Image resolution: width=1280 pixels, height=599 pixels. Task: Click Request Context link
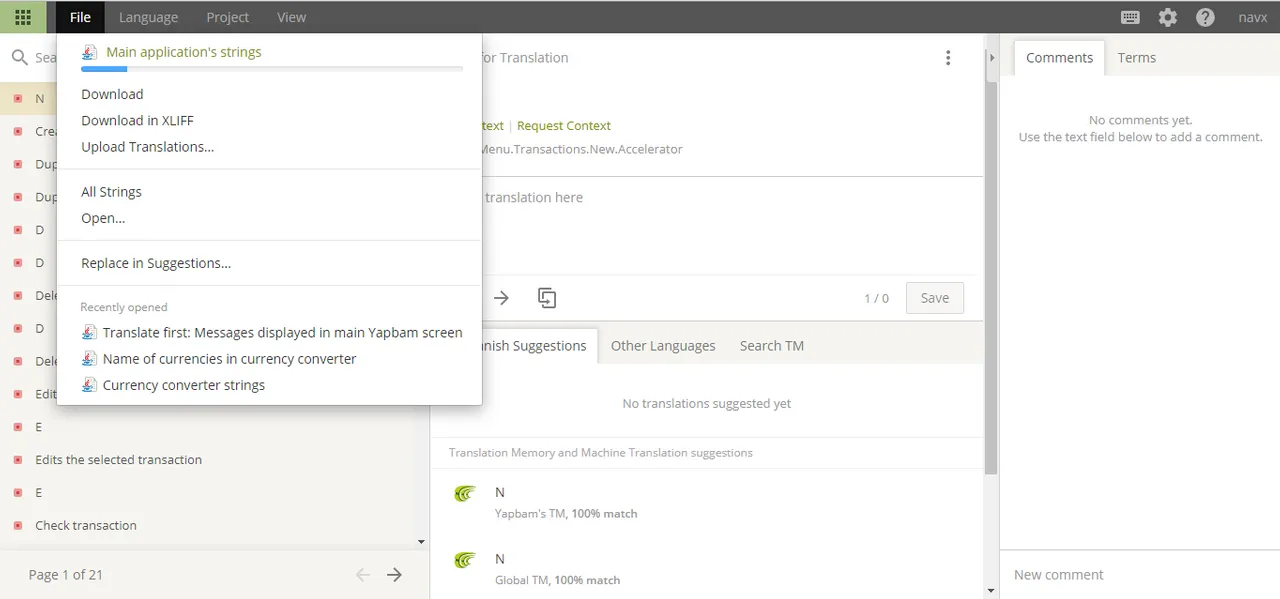[564, 126]
